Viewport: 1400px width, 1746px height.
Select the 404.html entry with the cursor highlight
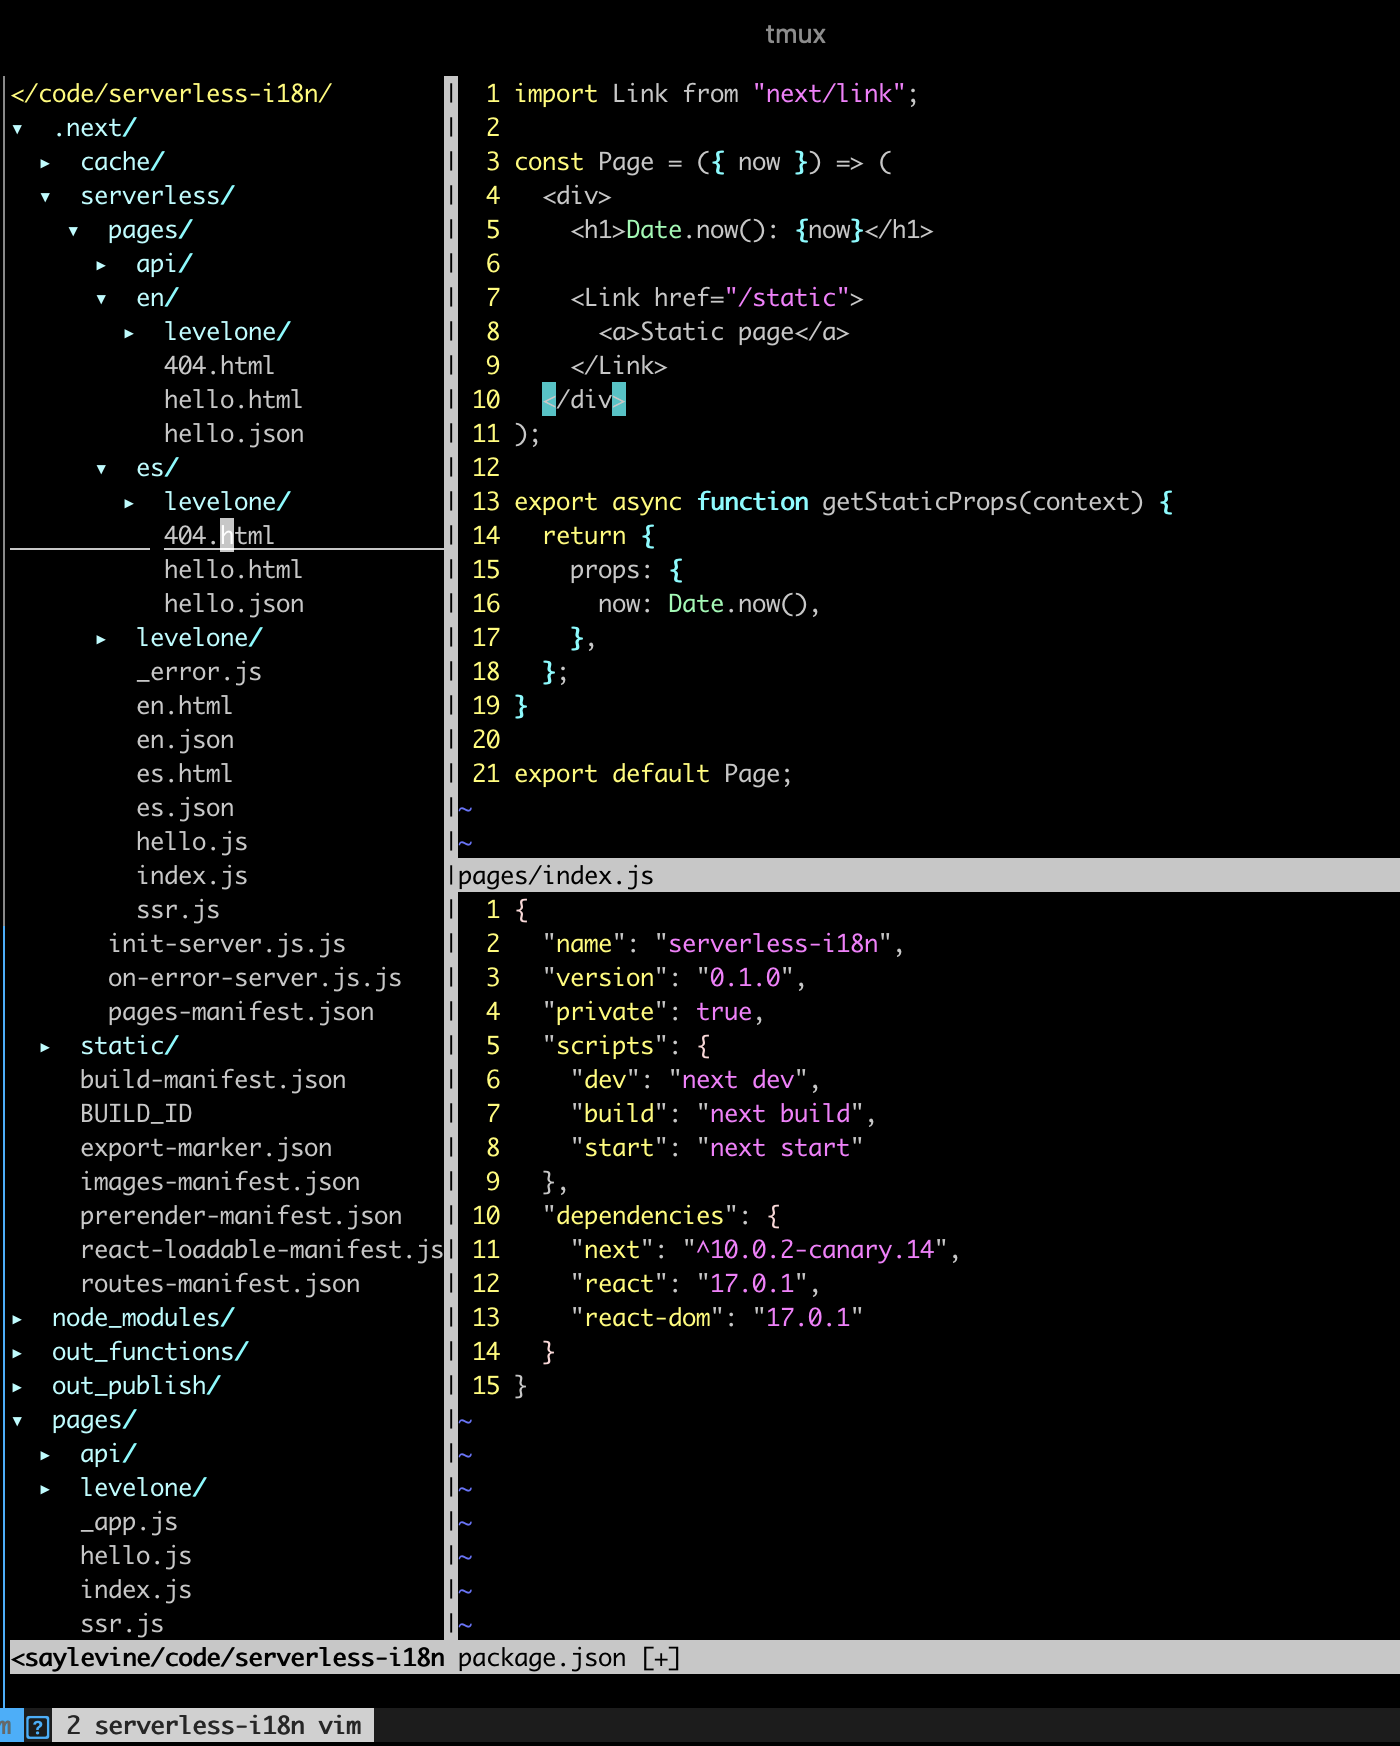coord(219,536)
